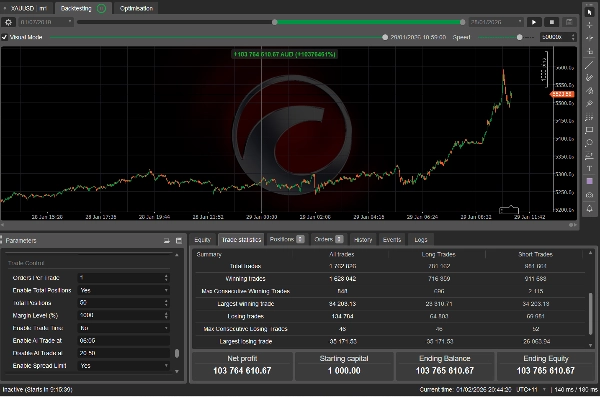The height and width of the screenshot is (397, 600).
Task: Start the backtest with play button
Action: [534, 22]
